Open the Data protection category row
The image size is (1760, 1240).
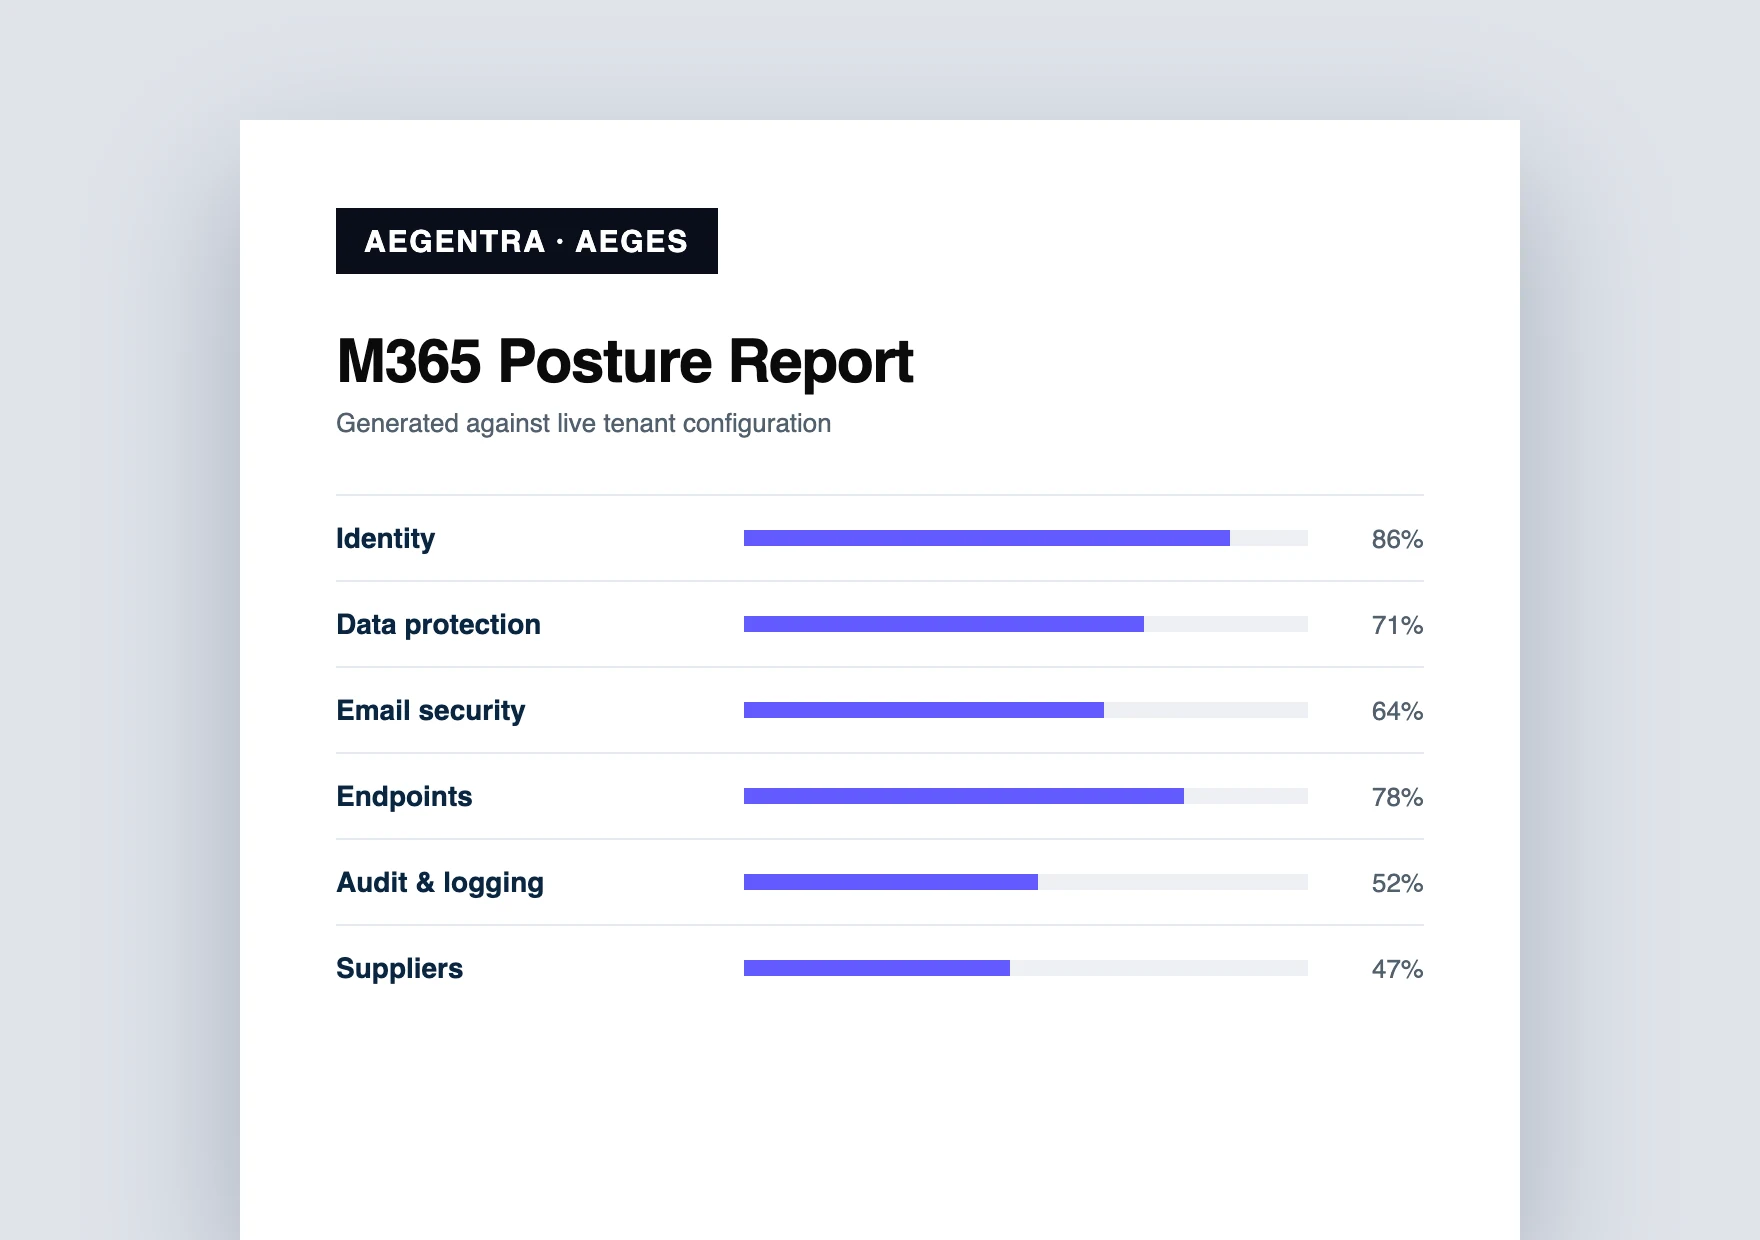(880, 624)
